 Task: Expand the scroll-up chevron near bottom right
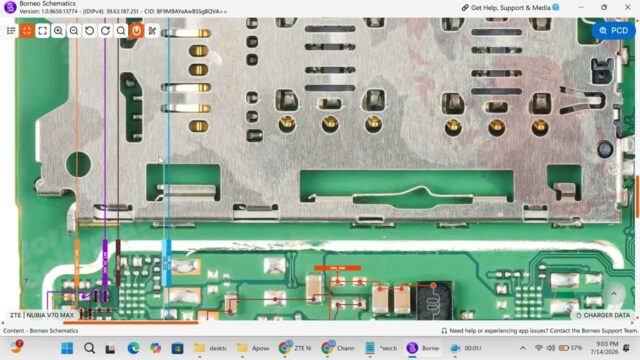613,293
